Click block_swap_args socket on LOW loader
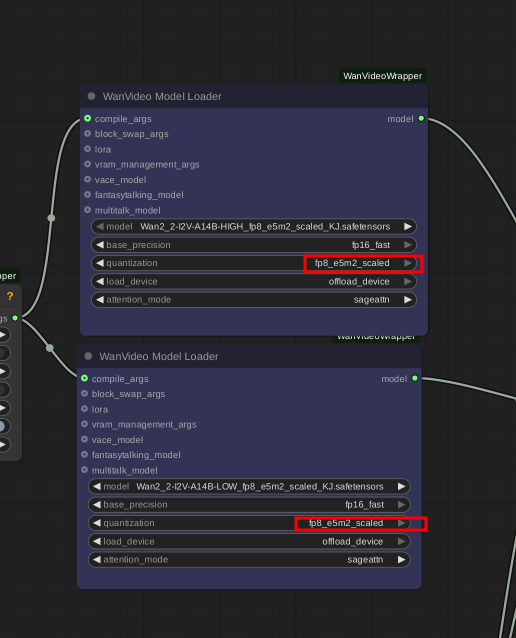The height and width of the screenshot is (638, 516). coord(84,393)
